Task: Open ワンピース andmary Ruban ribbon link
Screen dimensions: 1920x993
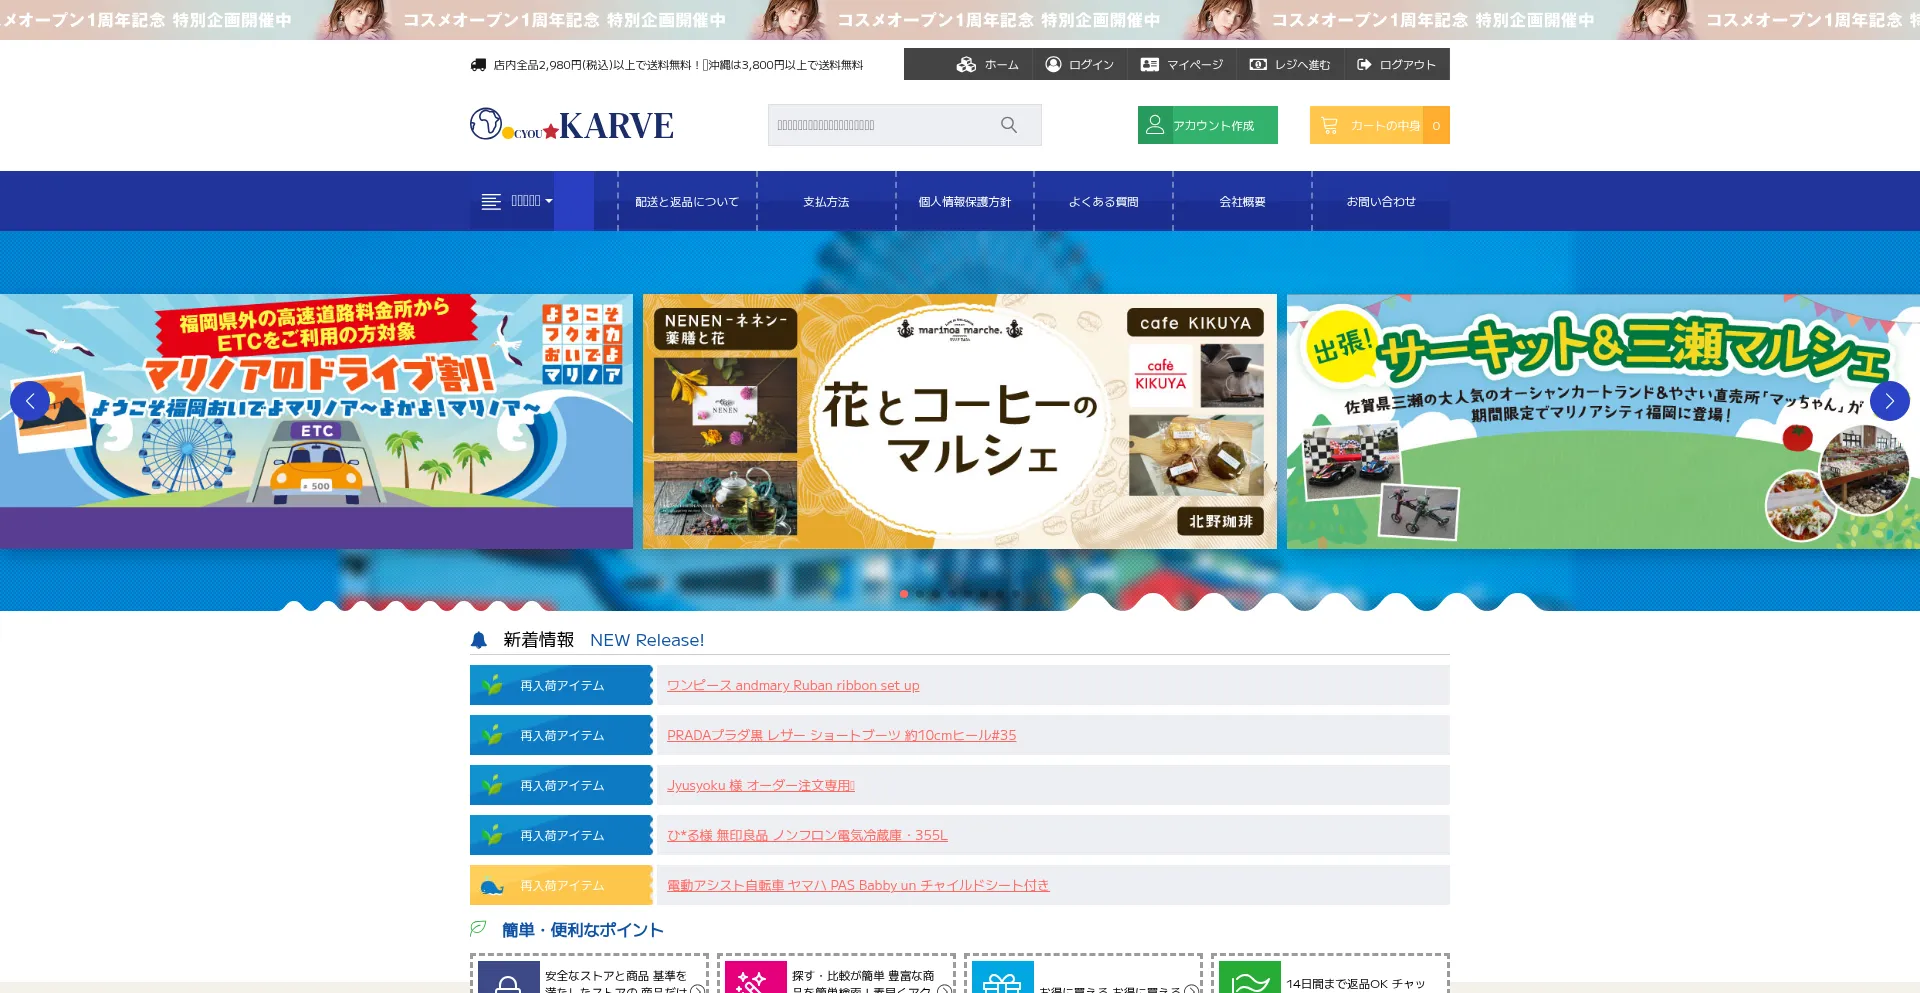Action: click(793, 685)
